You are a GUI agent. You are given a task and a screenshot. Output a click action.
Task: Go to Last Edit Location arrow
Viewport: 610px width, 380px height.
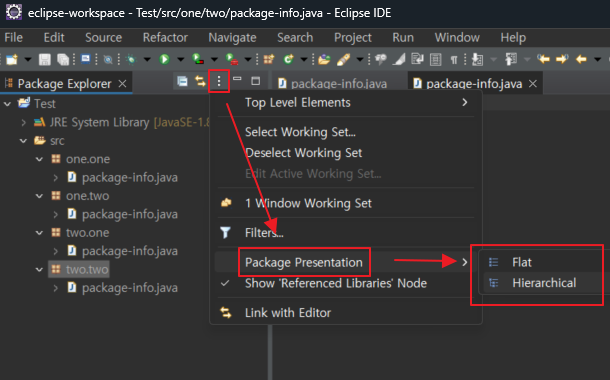click(543, 59)
